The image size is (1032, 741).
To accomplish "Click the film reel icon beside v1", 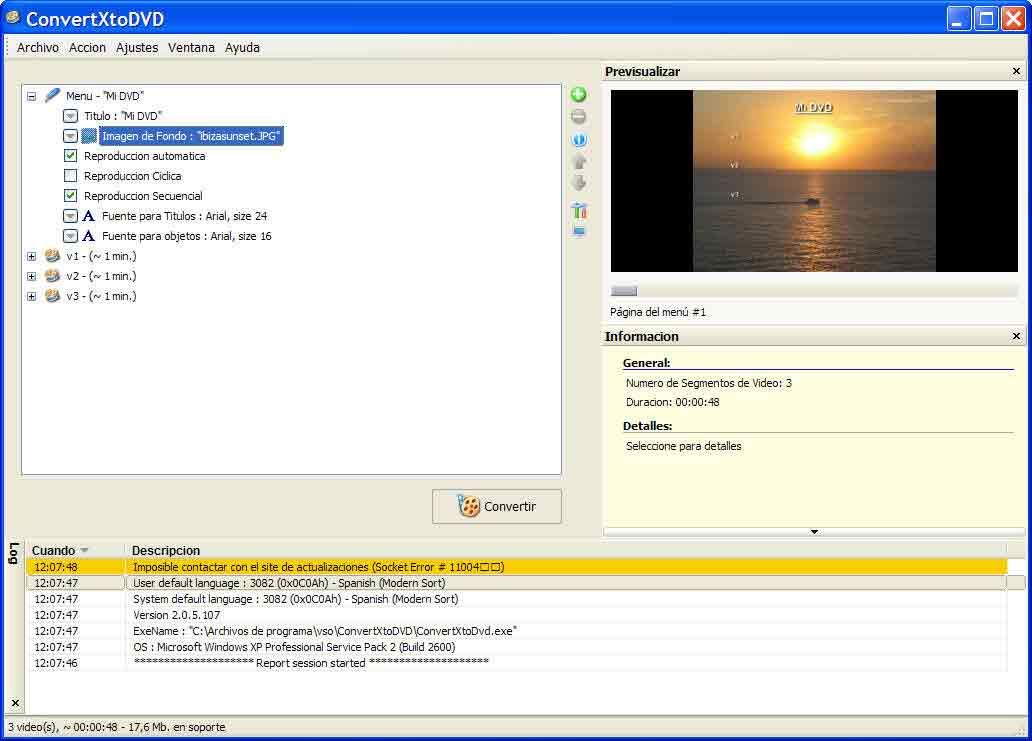I will [53, 256].
